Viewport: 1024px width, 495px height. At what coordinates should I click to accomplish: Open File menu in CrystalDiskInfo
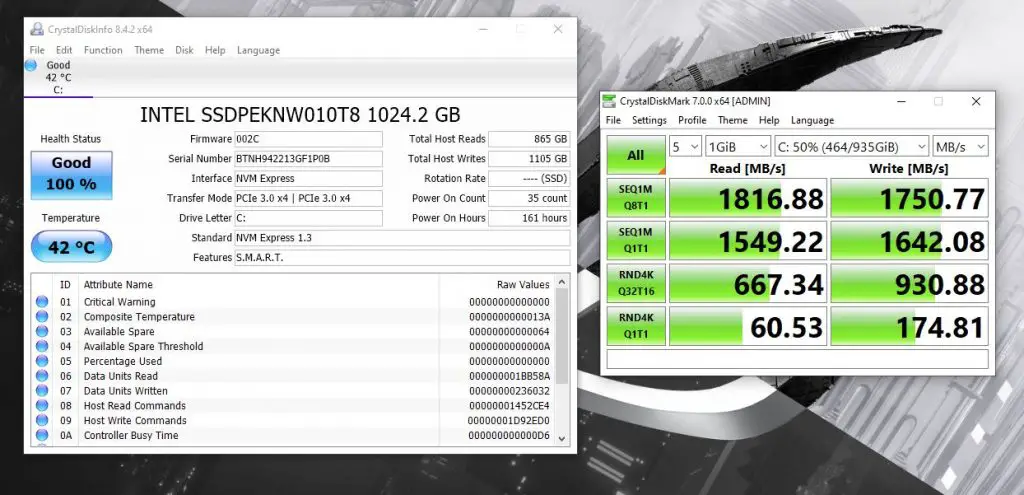(x=37, y=50)
